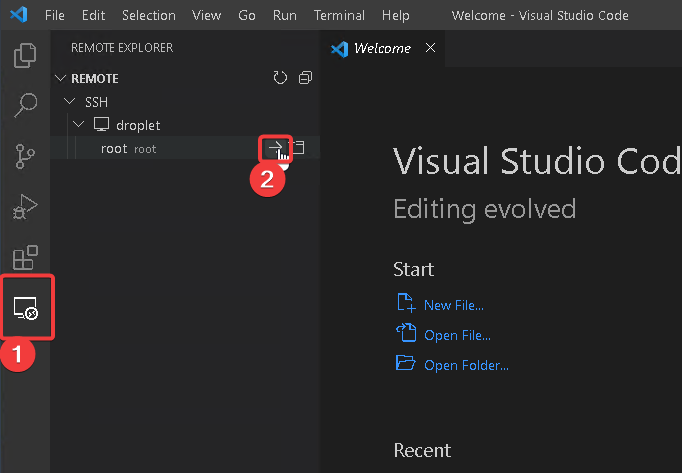Click the droplet monitor icon
This screenshot has height=473, width=682.
(101, 124)
